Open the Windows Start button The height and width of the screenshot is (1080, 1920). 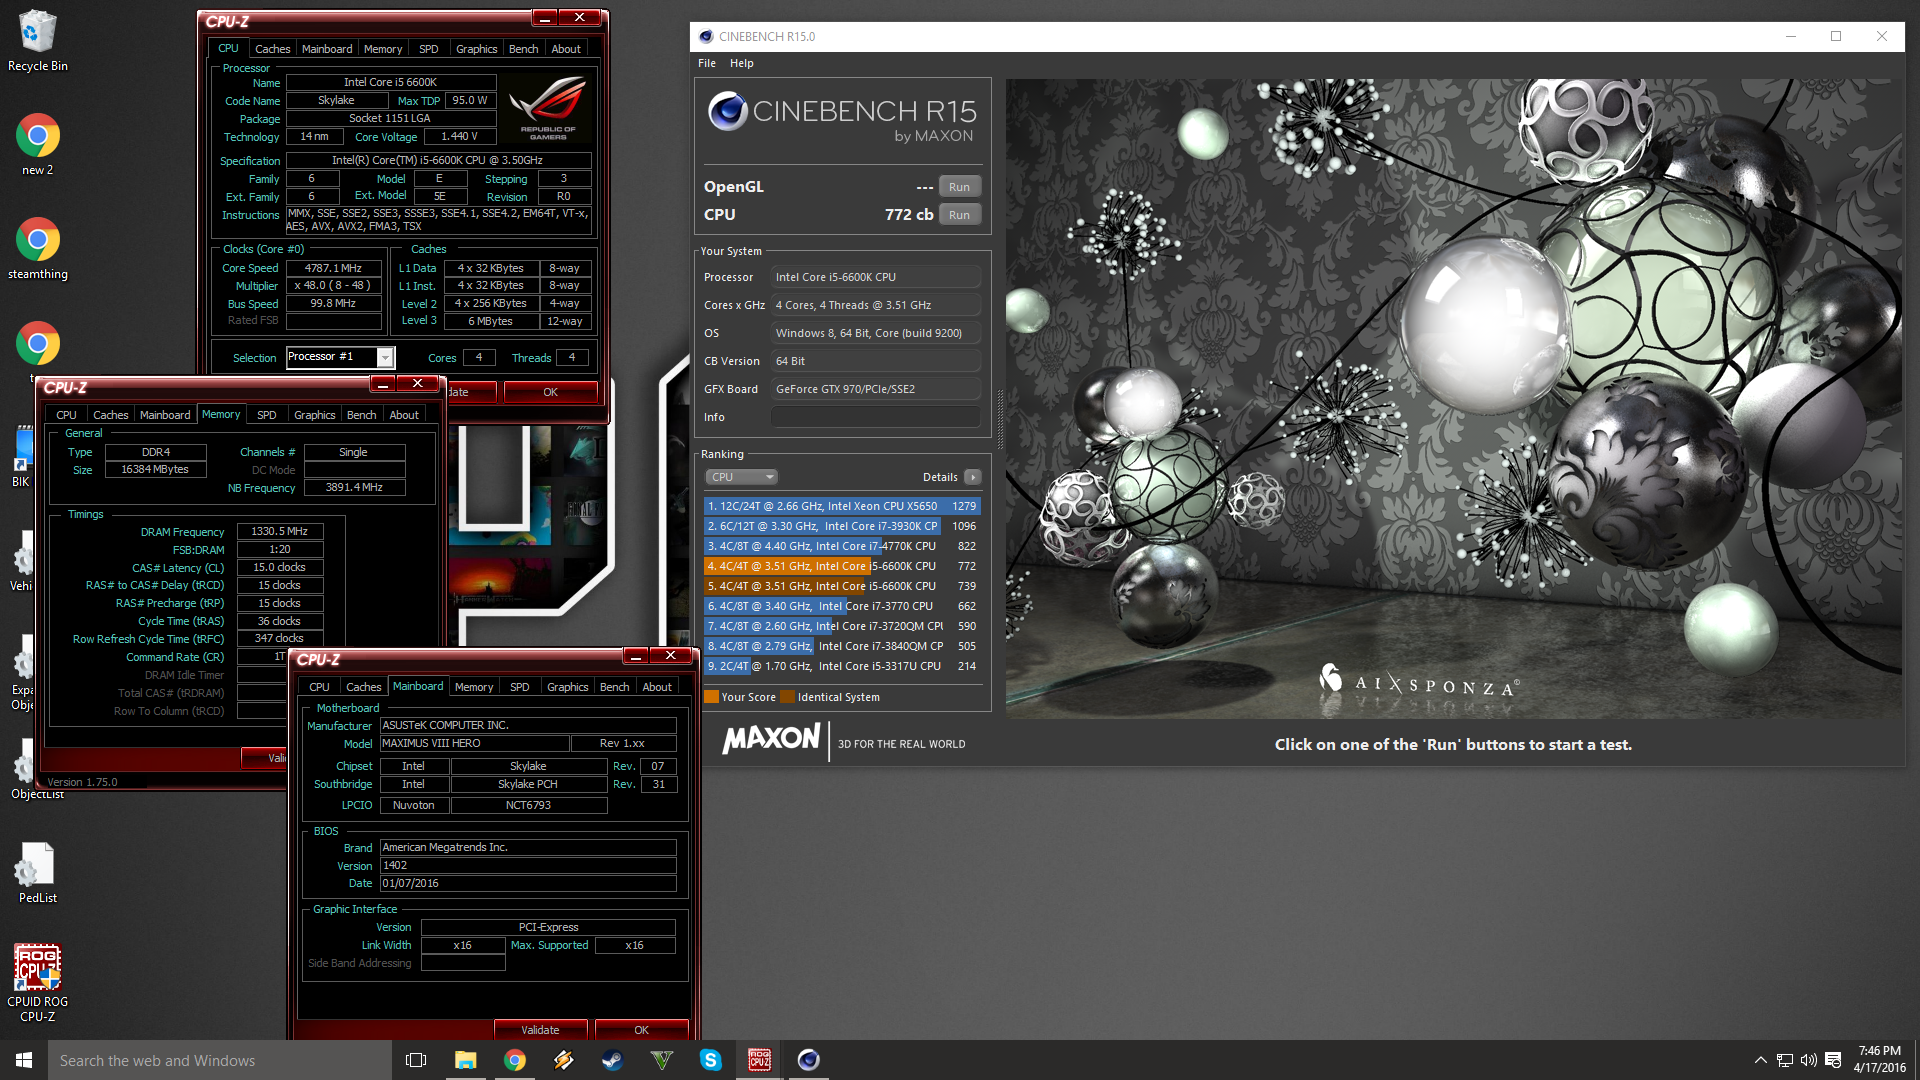click(24, 1060)
